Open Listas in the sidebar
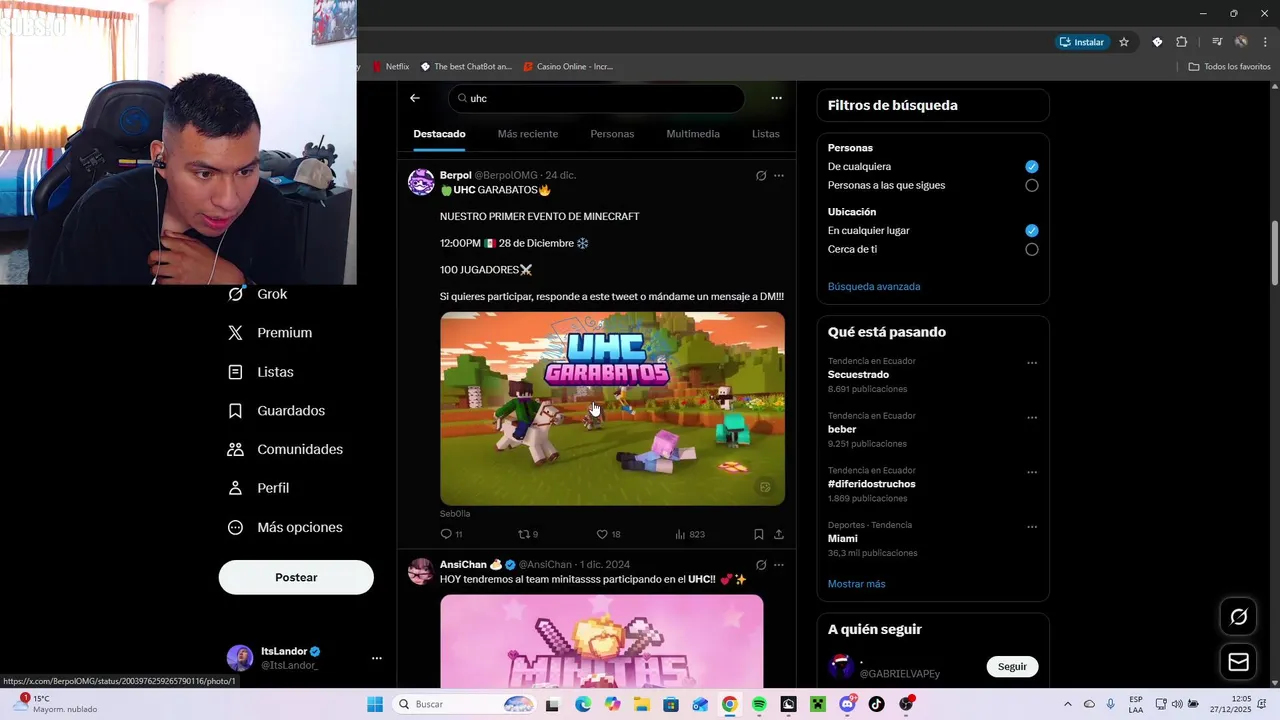 [261, 372]
